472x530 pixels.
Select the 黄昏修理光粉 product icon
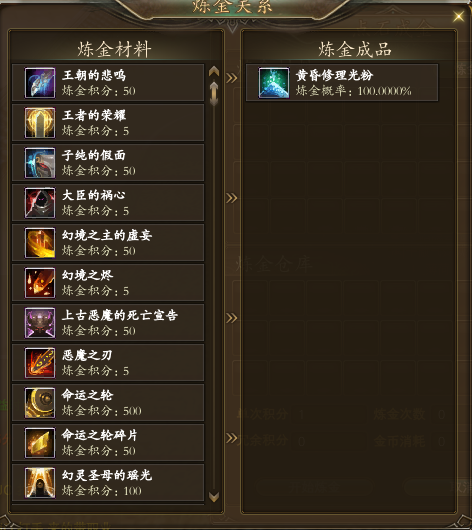pyautogui.click(x=274, y=83)
